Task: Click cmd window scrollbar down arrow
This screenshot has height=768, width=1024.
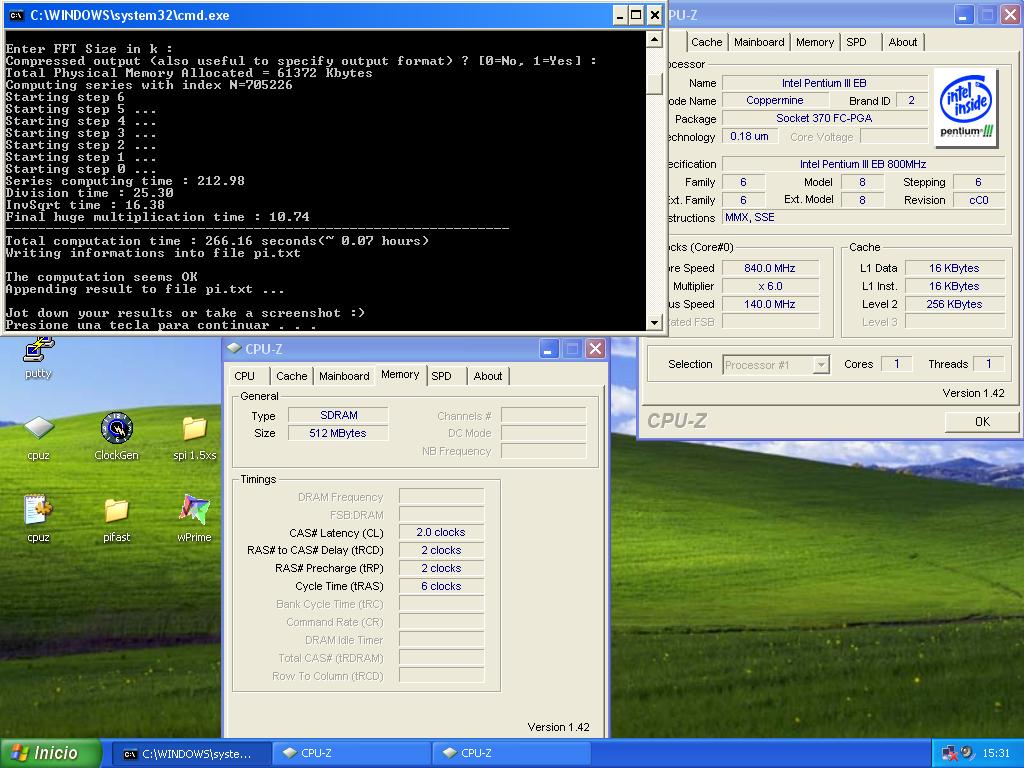Action: point(654,322)
